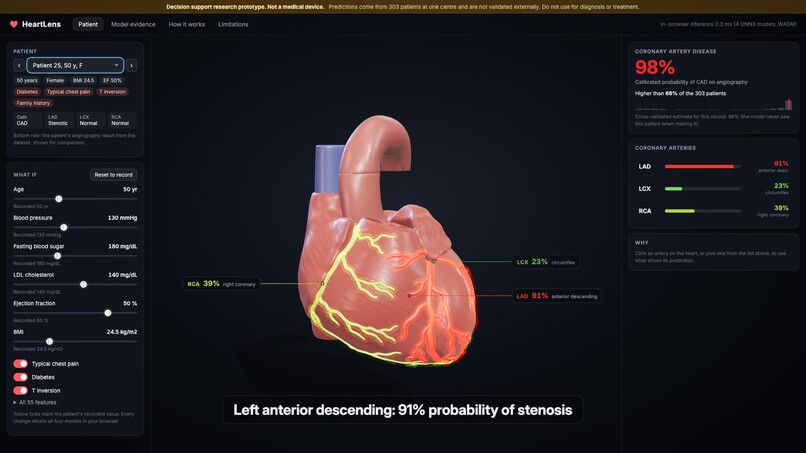The height and width of the screenshot is (453, 806).
Task: Click the LDL cholesterol slider handle
Action: coord(83,284)
